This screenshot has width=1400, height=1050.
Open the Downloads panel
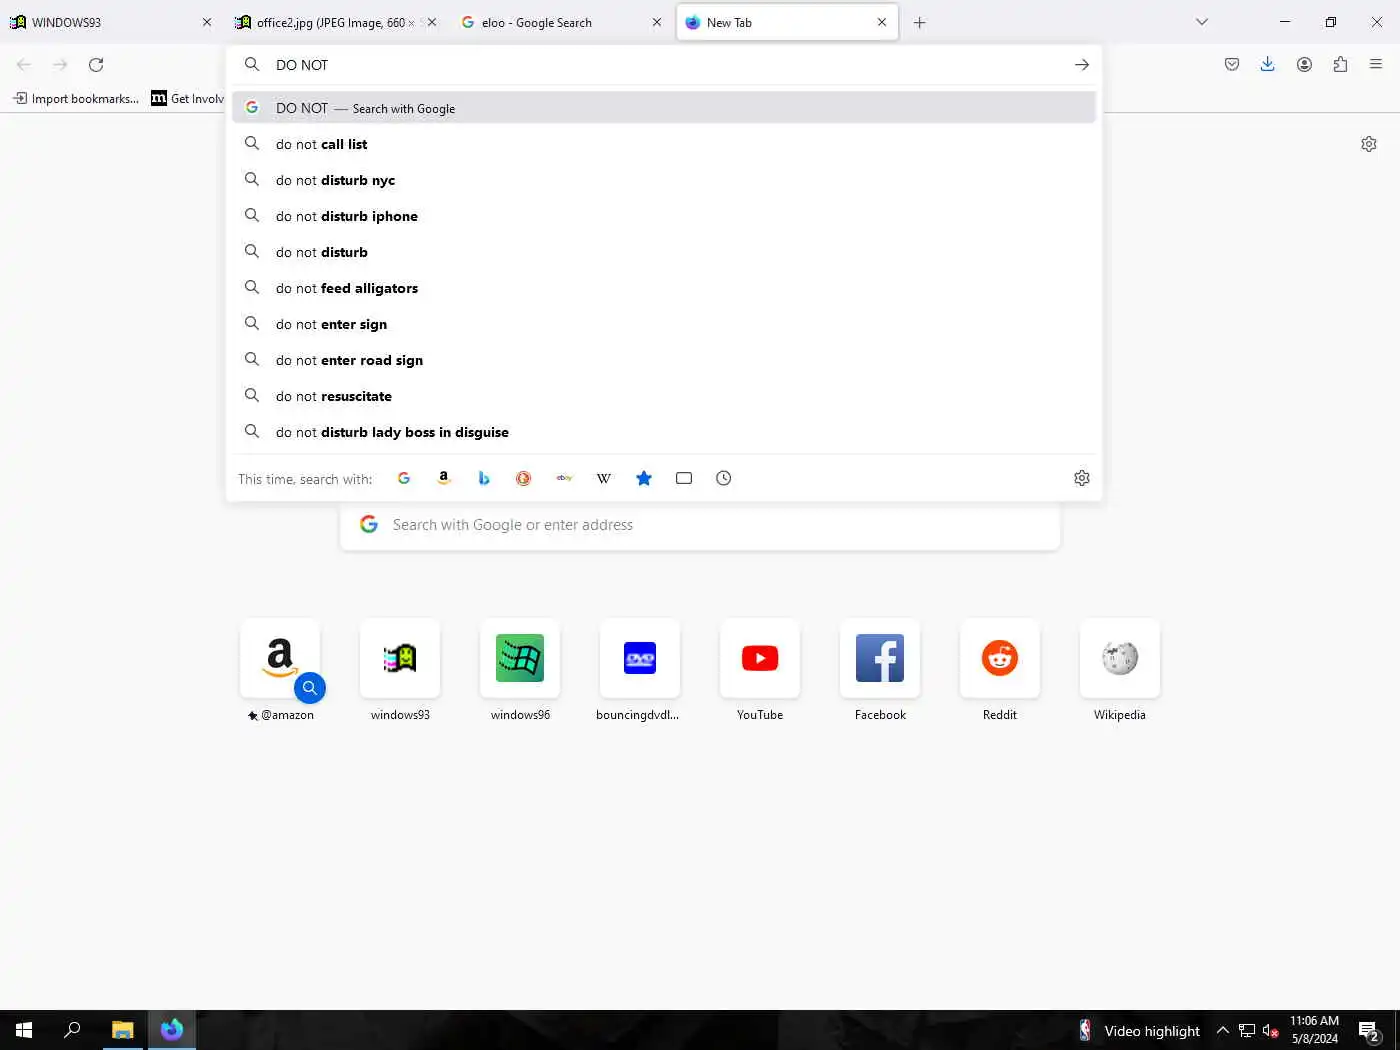[1268, 65]
